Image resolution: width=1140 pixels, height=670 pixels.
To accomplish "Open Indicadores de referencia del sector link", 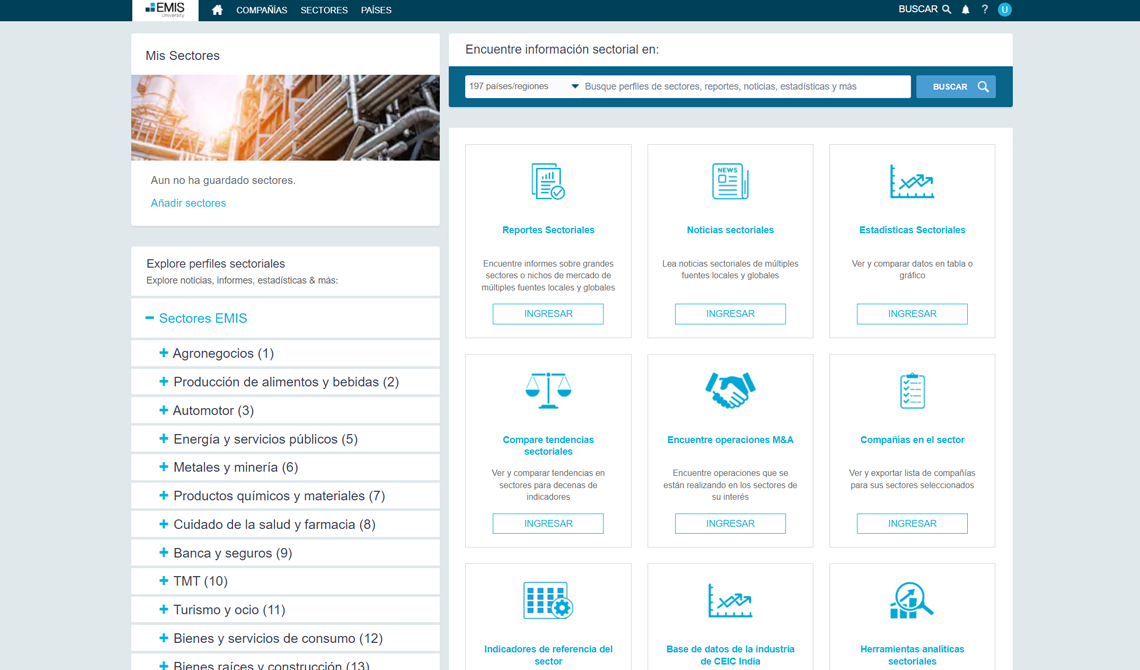I will (x=548, y=655).
